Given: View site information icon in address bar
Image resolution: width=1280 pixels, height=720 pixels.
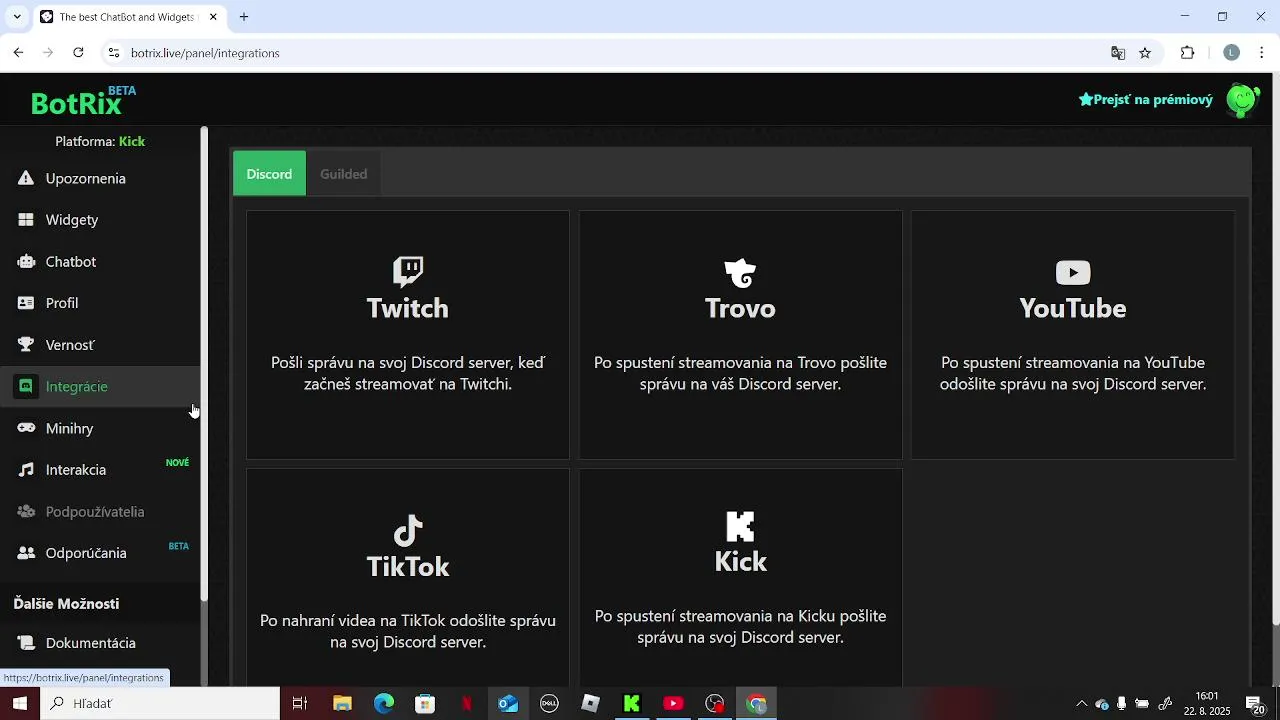Looking at the screenshot, I should (x=113, y=53).
